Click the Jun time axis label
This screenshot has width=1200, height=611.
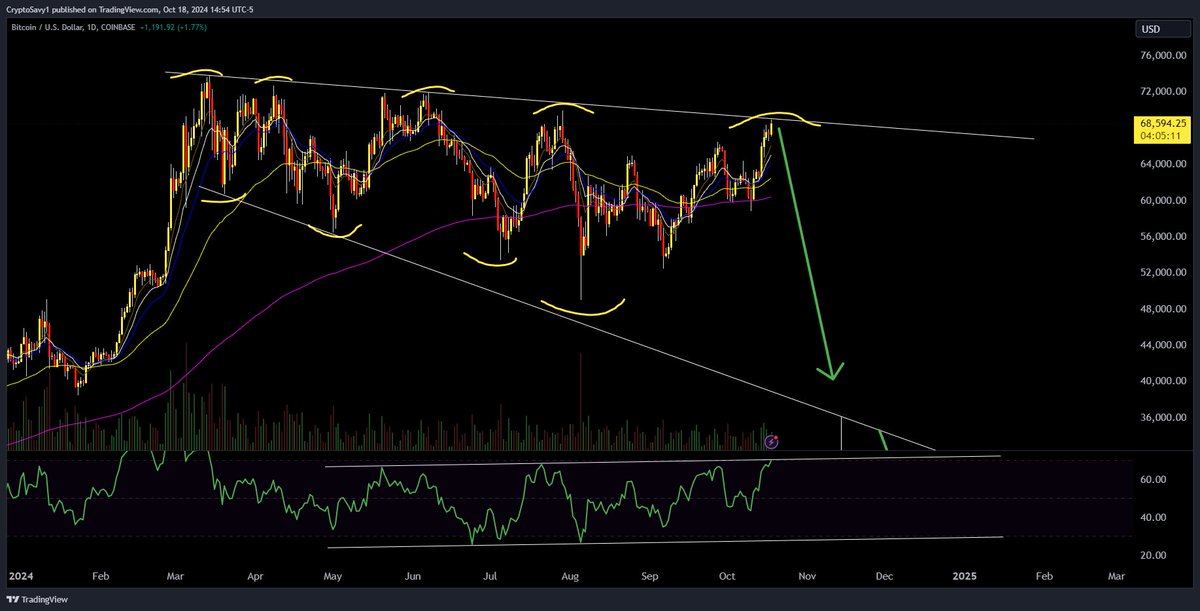pos(413,577)
